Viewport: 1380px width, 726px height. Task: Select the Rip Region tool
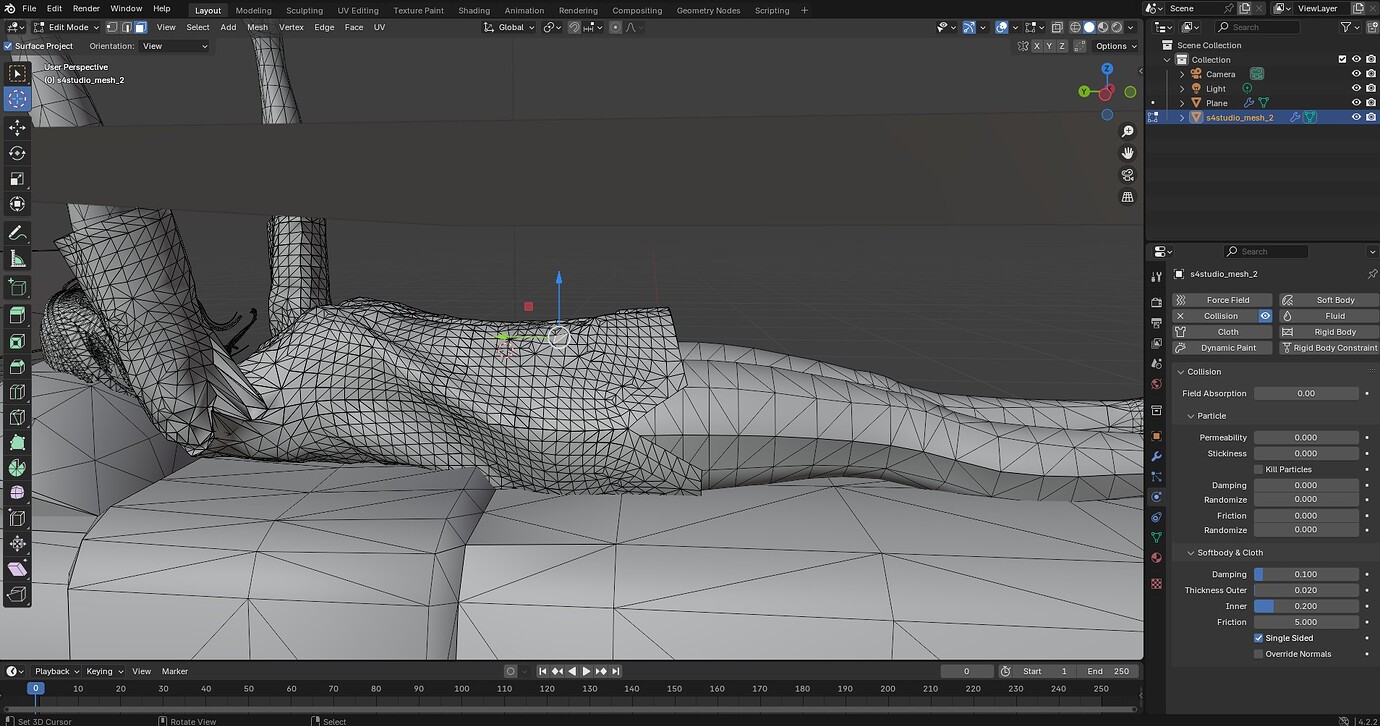point(17,594)
